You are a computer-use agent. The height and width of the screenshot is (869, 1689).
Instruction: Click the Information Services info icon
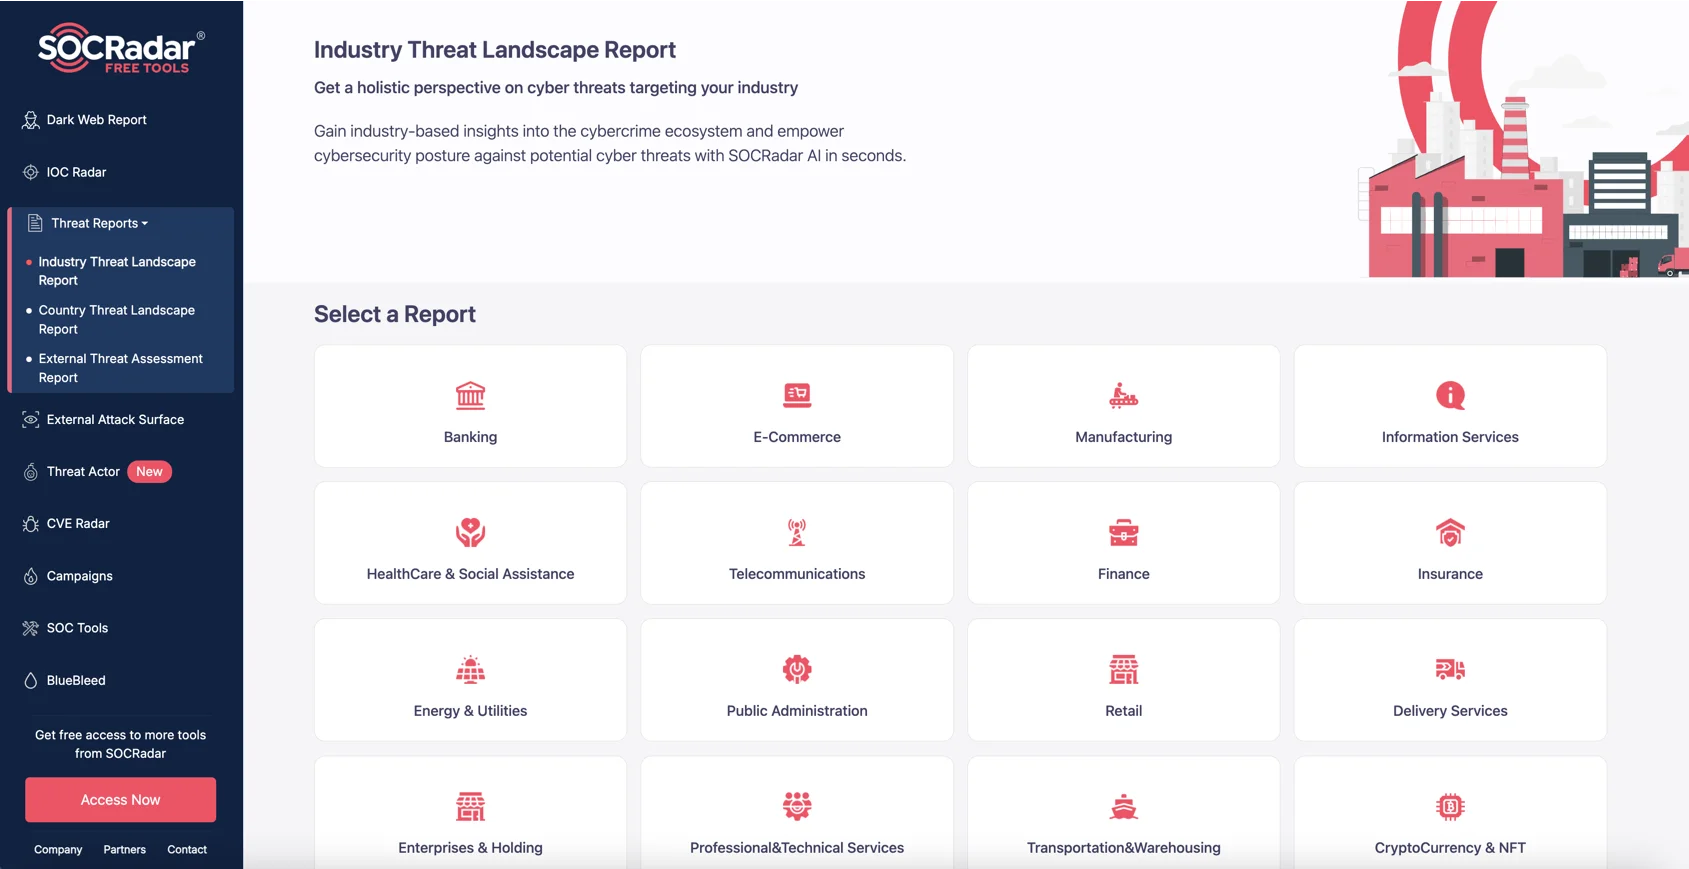tap(1450, 396)
